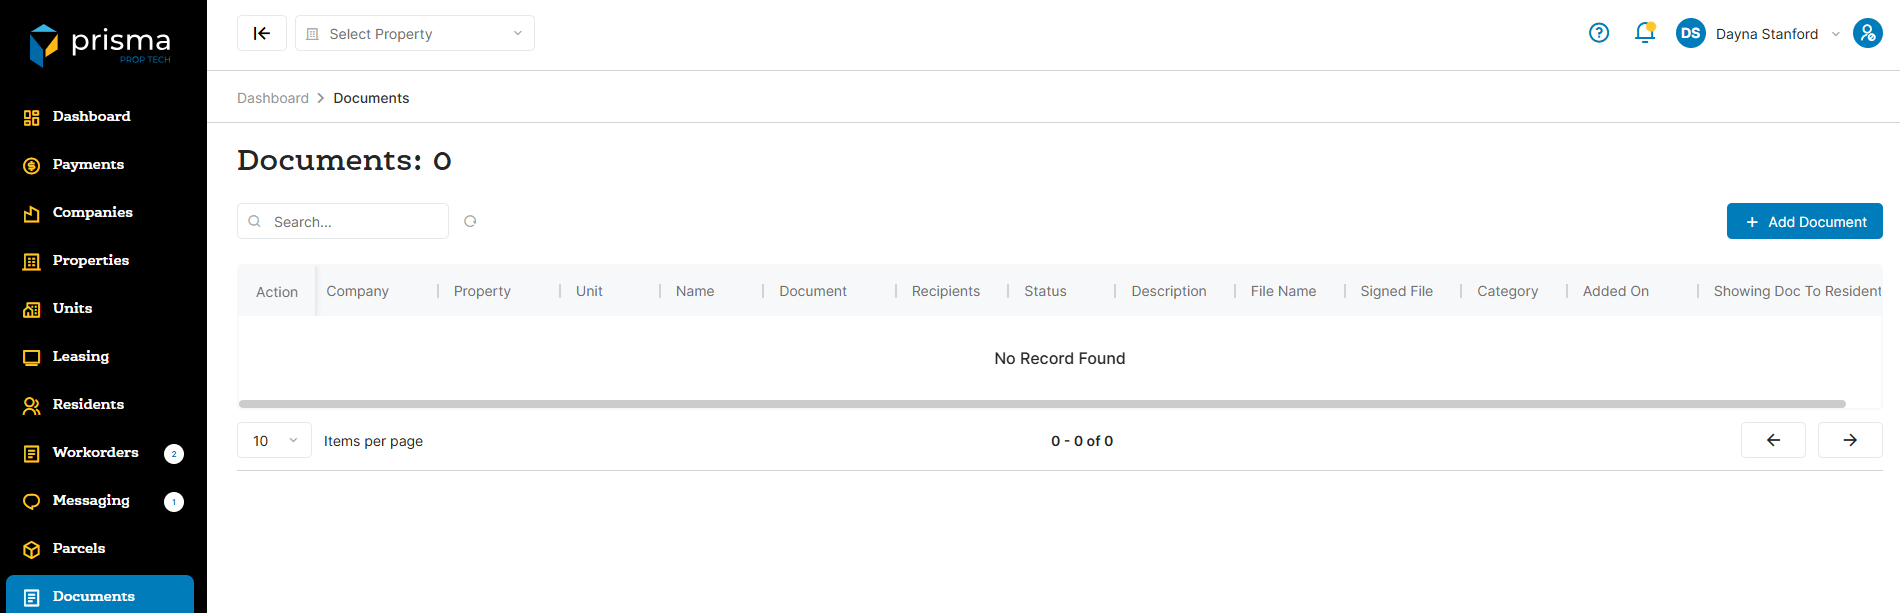Viewport: 1900px width, 613px height.
Task: Open the notifications bell
Action: [1644, 33]
